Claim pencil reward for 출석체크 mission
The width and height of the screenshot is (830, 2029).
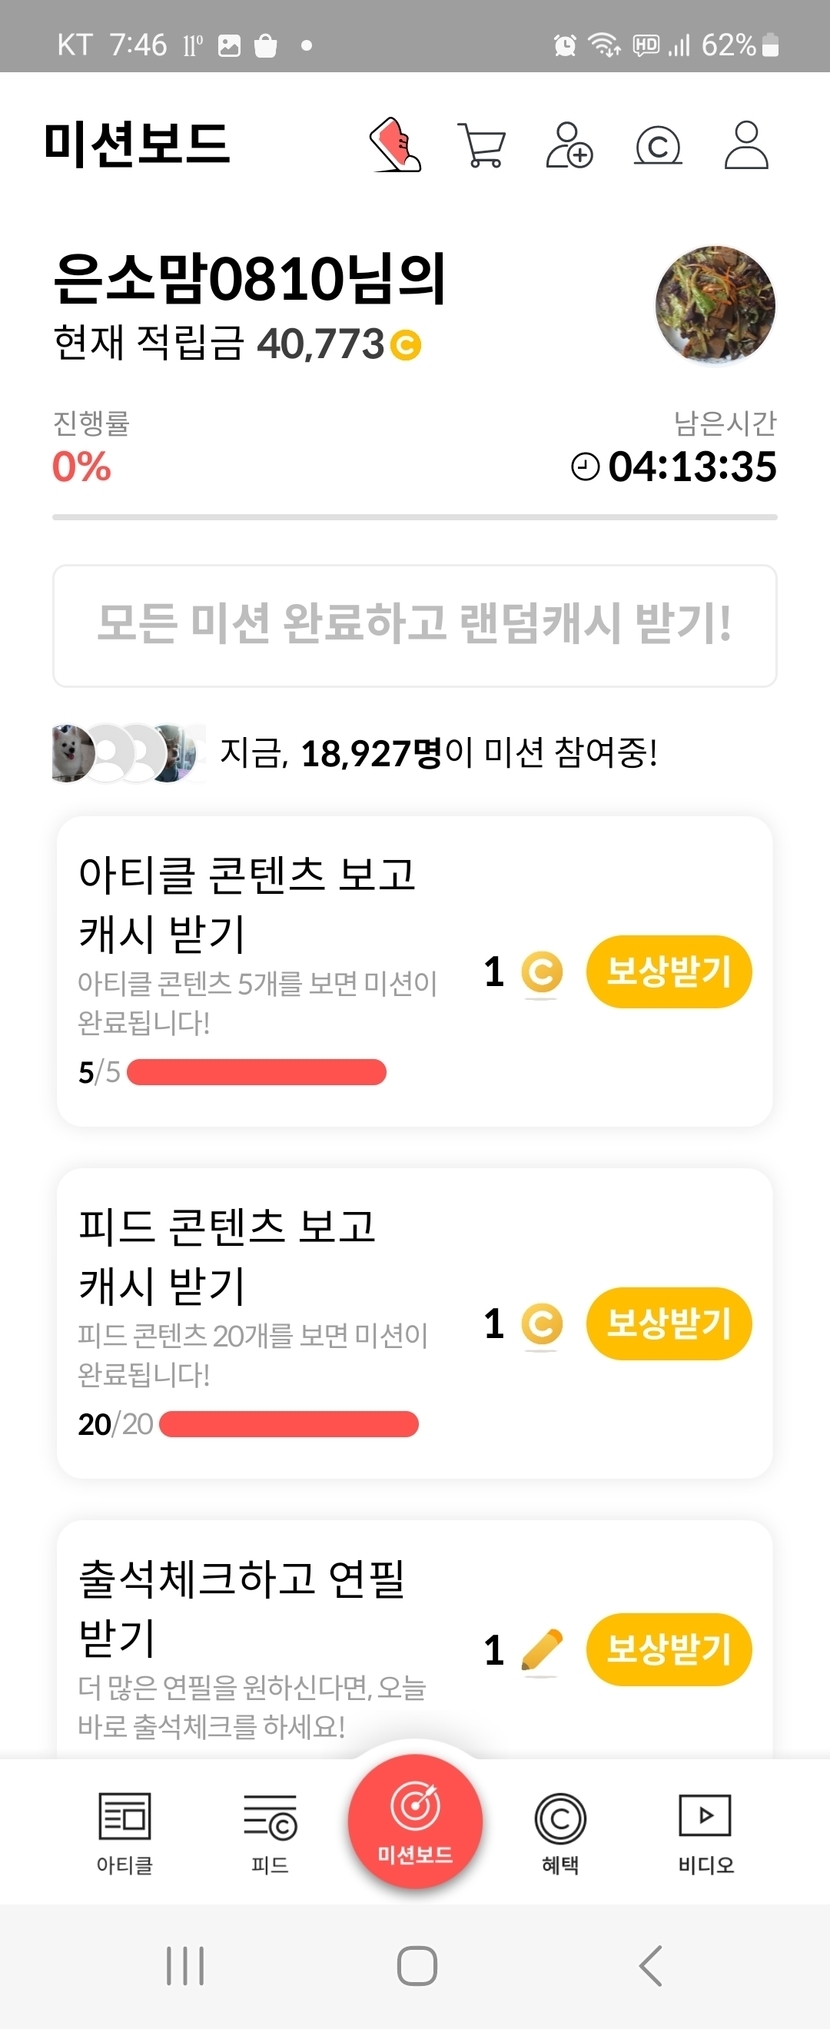click(x=668, y=1649)
